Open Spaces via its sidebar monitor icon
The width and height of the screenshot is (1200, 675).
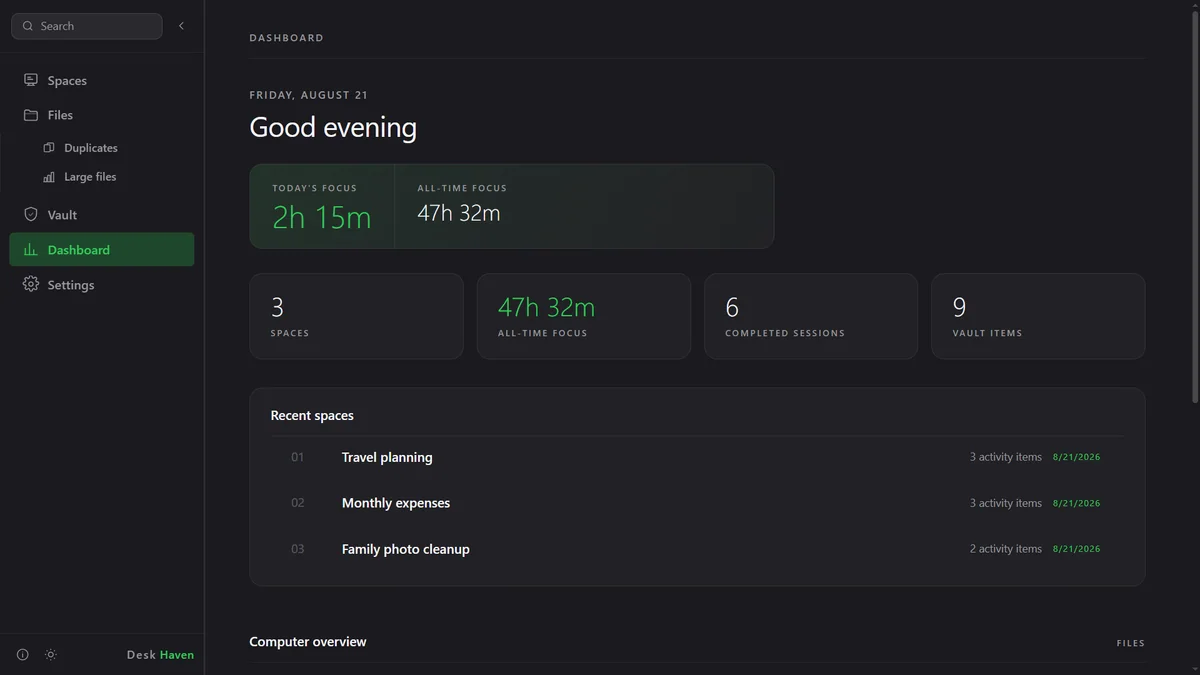31,80
